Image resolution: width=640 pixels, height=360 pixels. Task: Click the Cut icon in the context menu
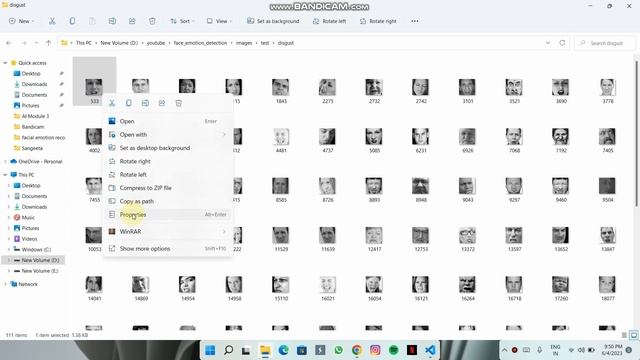coord(112,103)
